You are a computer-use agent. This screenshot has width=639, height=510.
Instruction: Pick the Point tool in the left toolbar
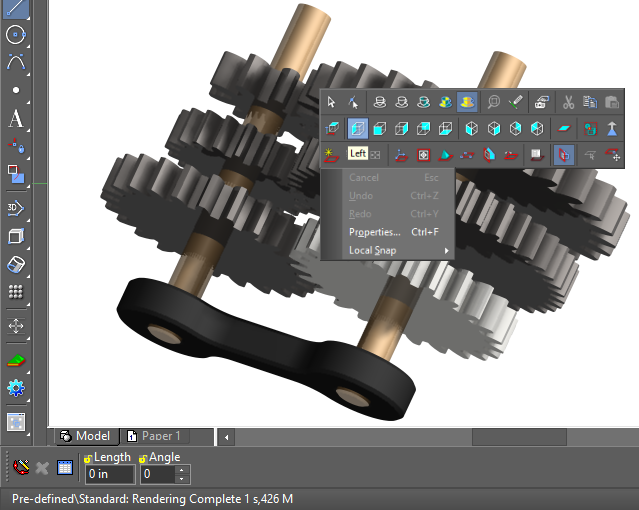(x=15, y=90)
